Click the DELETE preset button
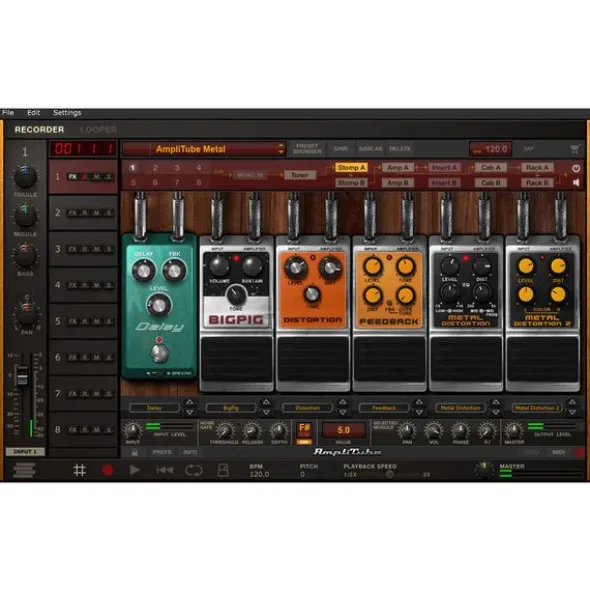590x591 pixels. coord(400,149)
